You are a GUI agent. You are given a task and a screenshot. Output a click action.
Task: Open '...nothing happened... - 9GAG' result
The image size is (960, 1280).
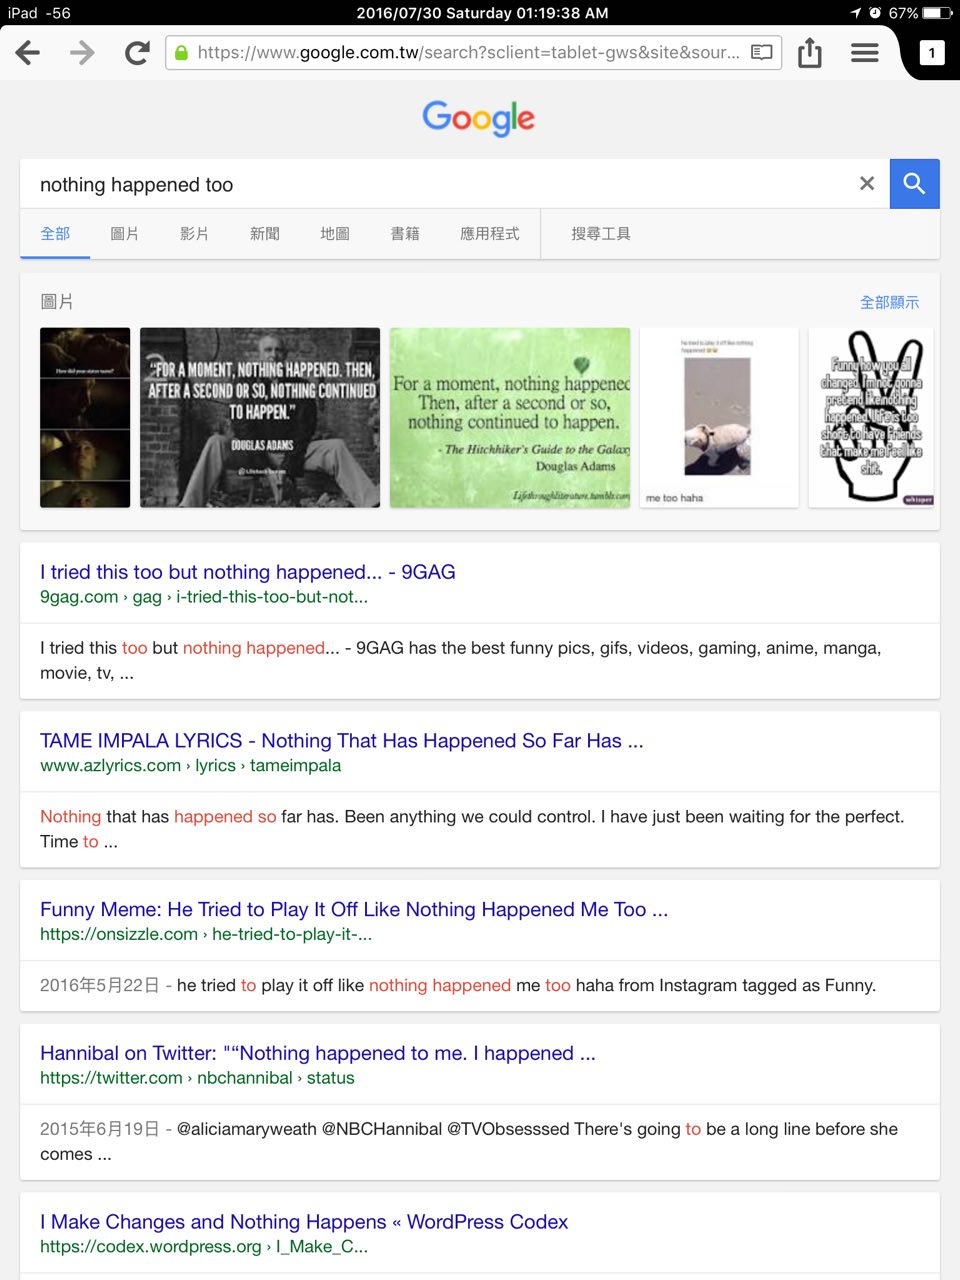[x=248, y=572]
